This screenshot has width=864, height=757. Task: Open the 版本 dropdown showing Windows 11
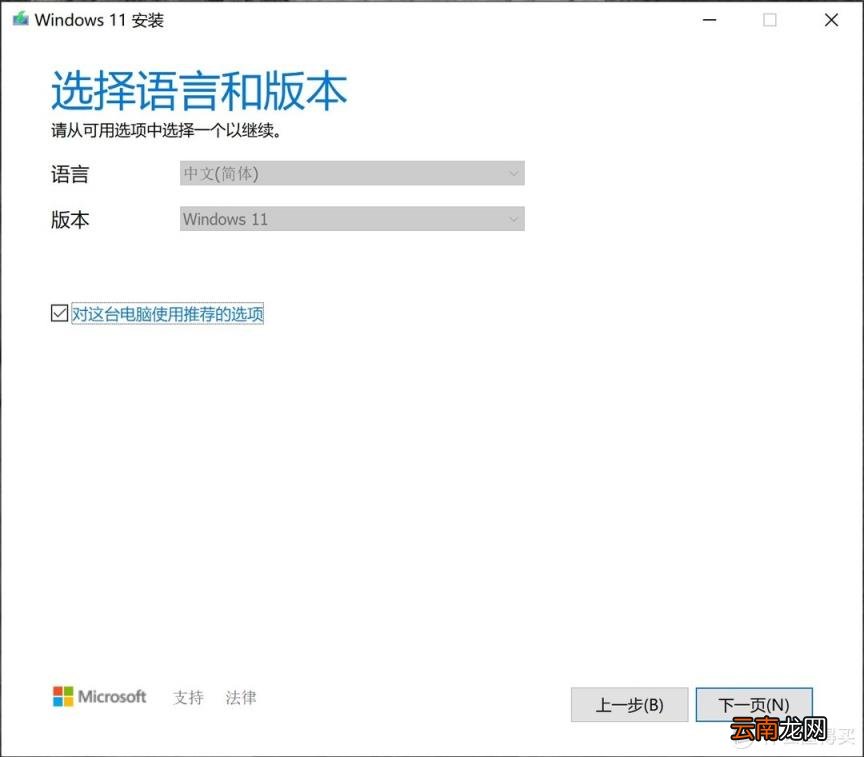coord(352,219)
